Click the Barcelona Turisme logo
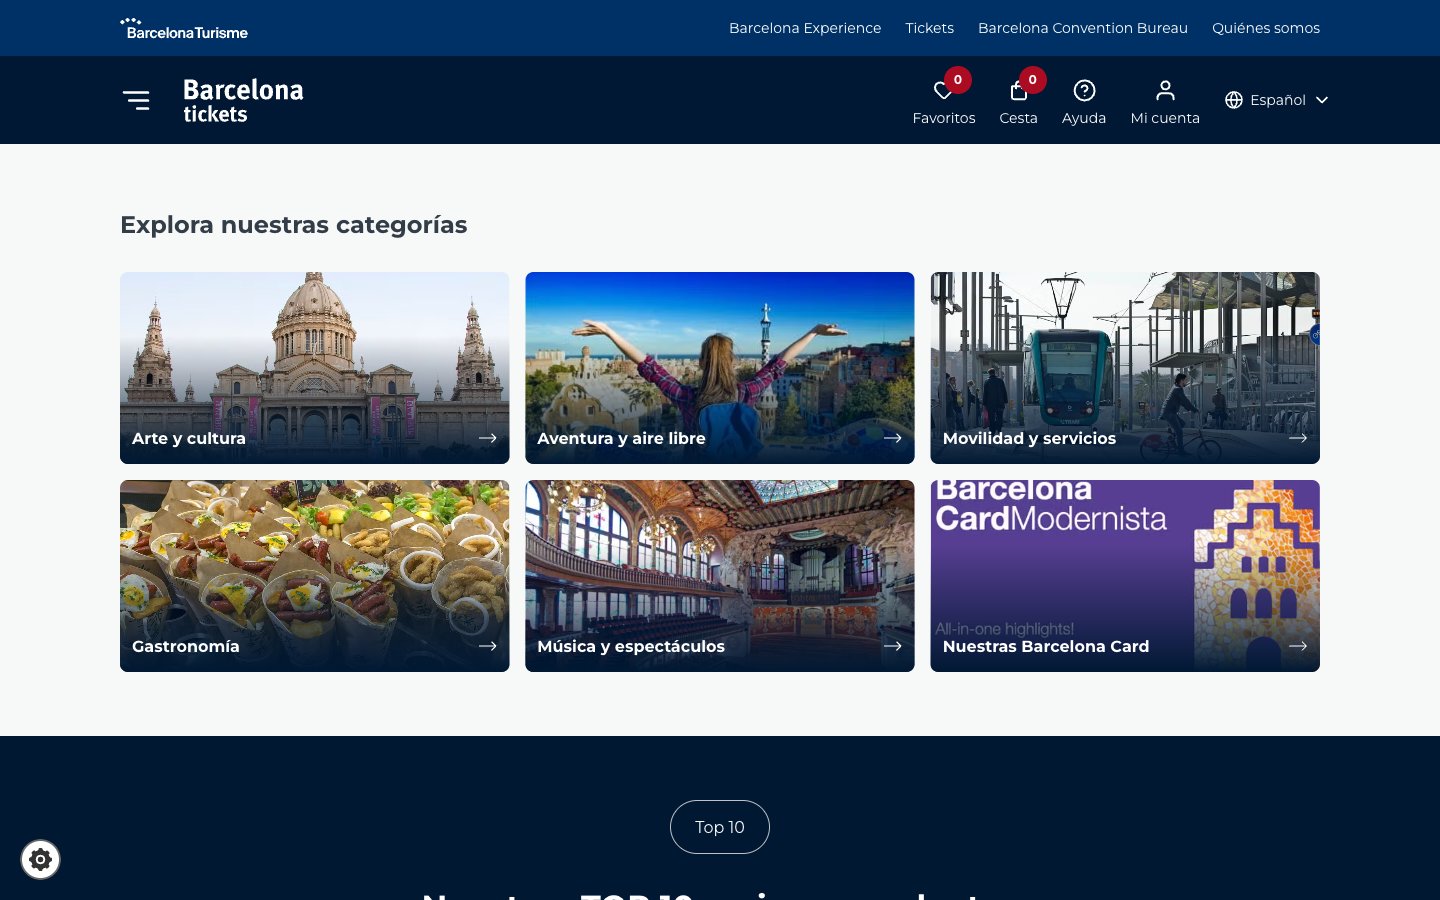This screenshot has height=900, width=1440. (184, 28)
